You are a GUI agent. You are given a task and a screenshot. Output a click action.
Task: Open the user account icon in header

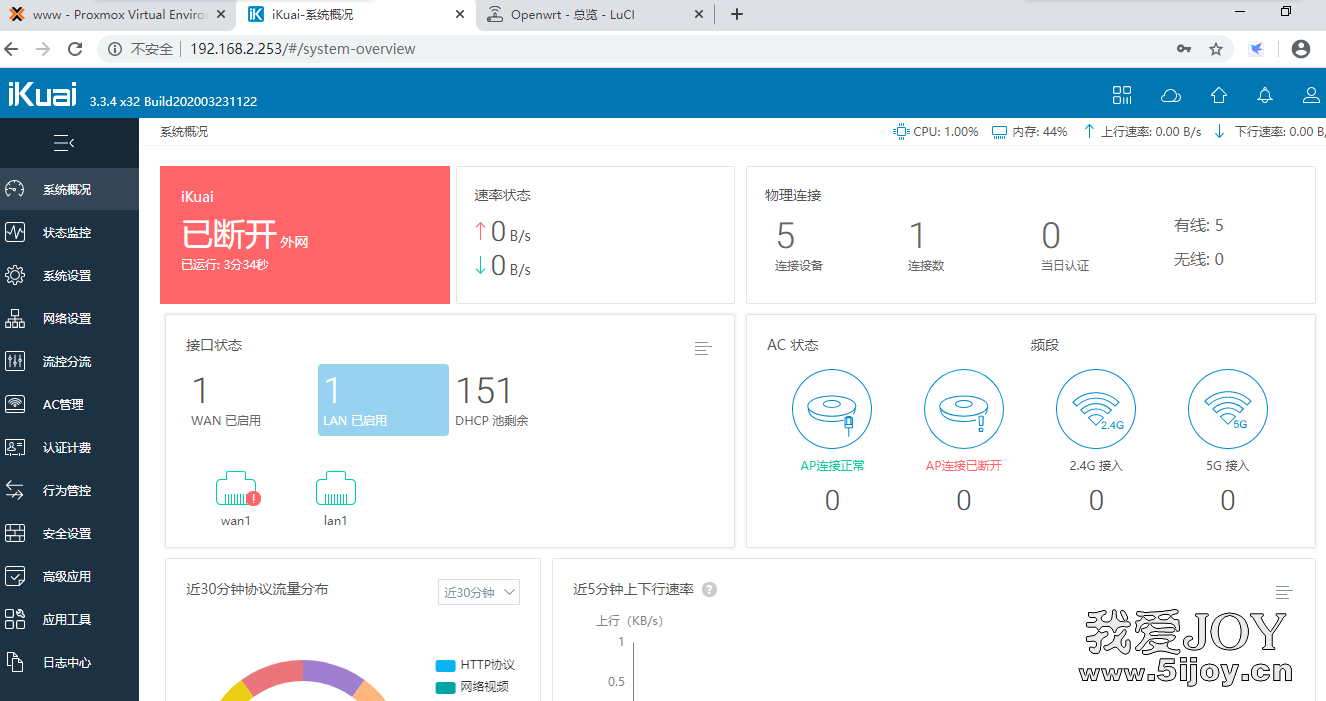(x=1311, y=95)
